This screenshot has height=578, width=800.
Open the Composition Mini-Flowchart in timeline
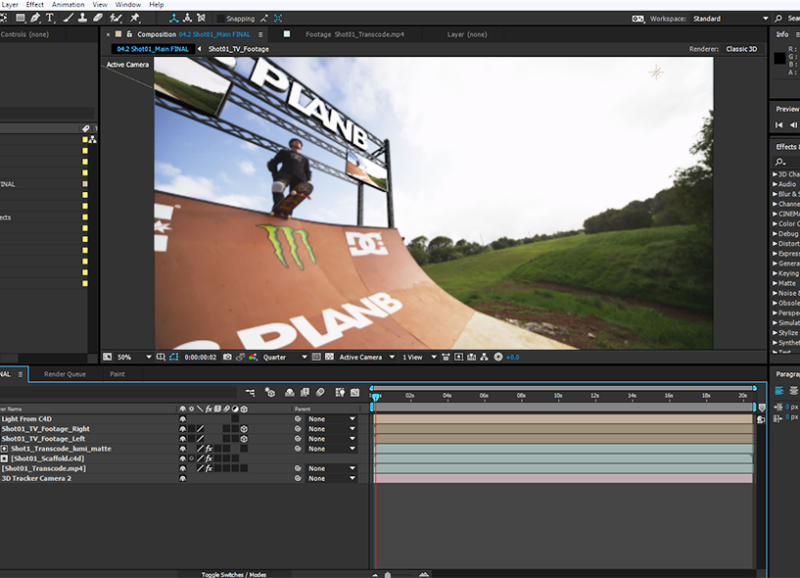250,392
